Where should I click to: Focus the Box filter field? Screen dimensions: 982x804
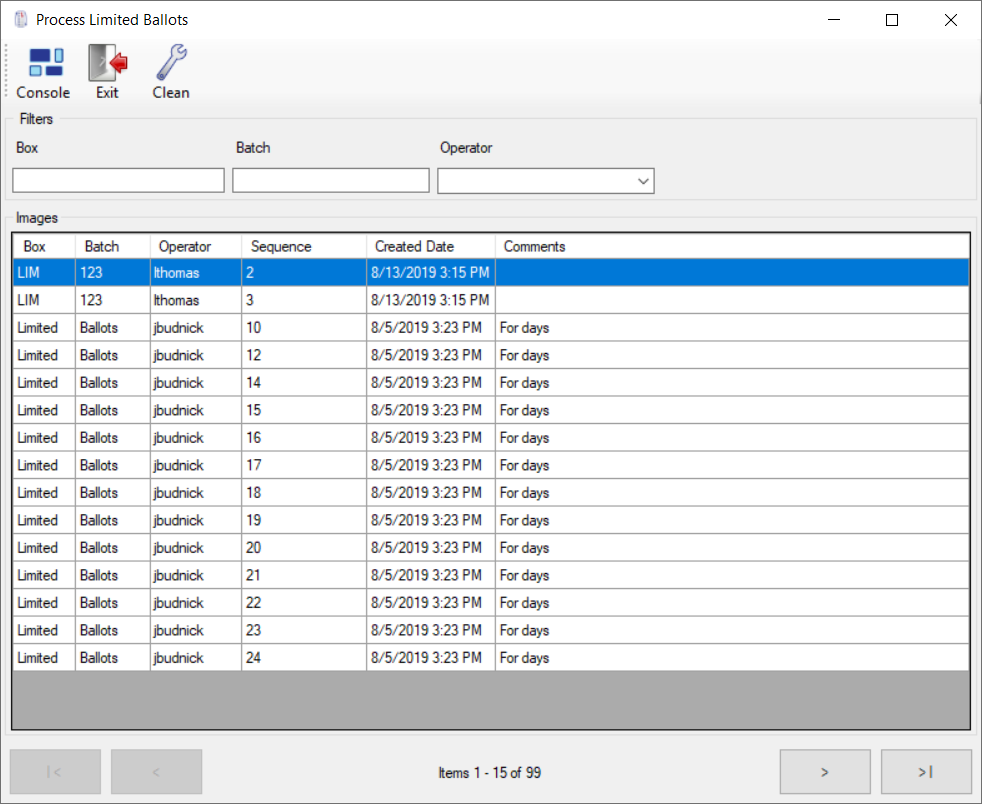pyautogui.click(x=118, y=180)
